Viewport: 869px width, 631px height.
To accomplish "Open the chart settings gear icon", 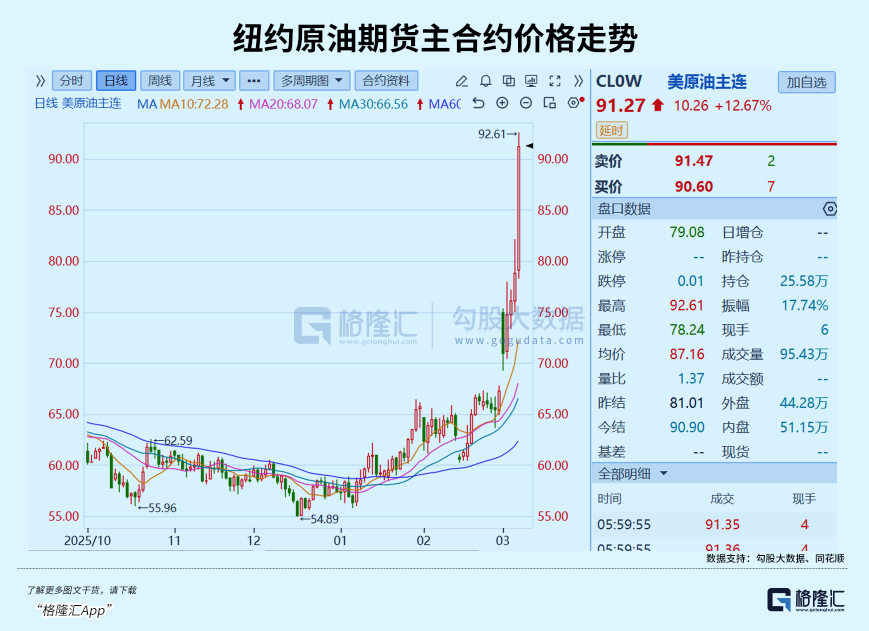I will (x=574, y=103).
